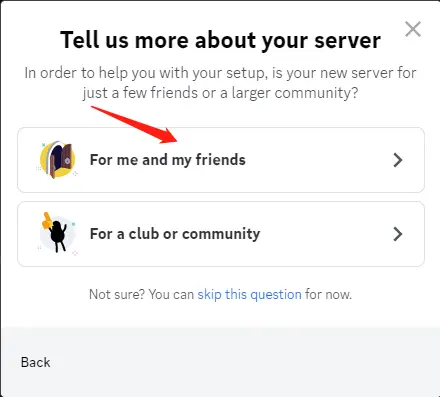The image size is (440, 397).
Task: Click the door illustration icon for friends
Action: [58, 159]
